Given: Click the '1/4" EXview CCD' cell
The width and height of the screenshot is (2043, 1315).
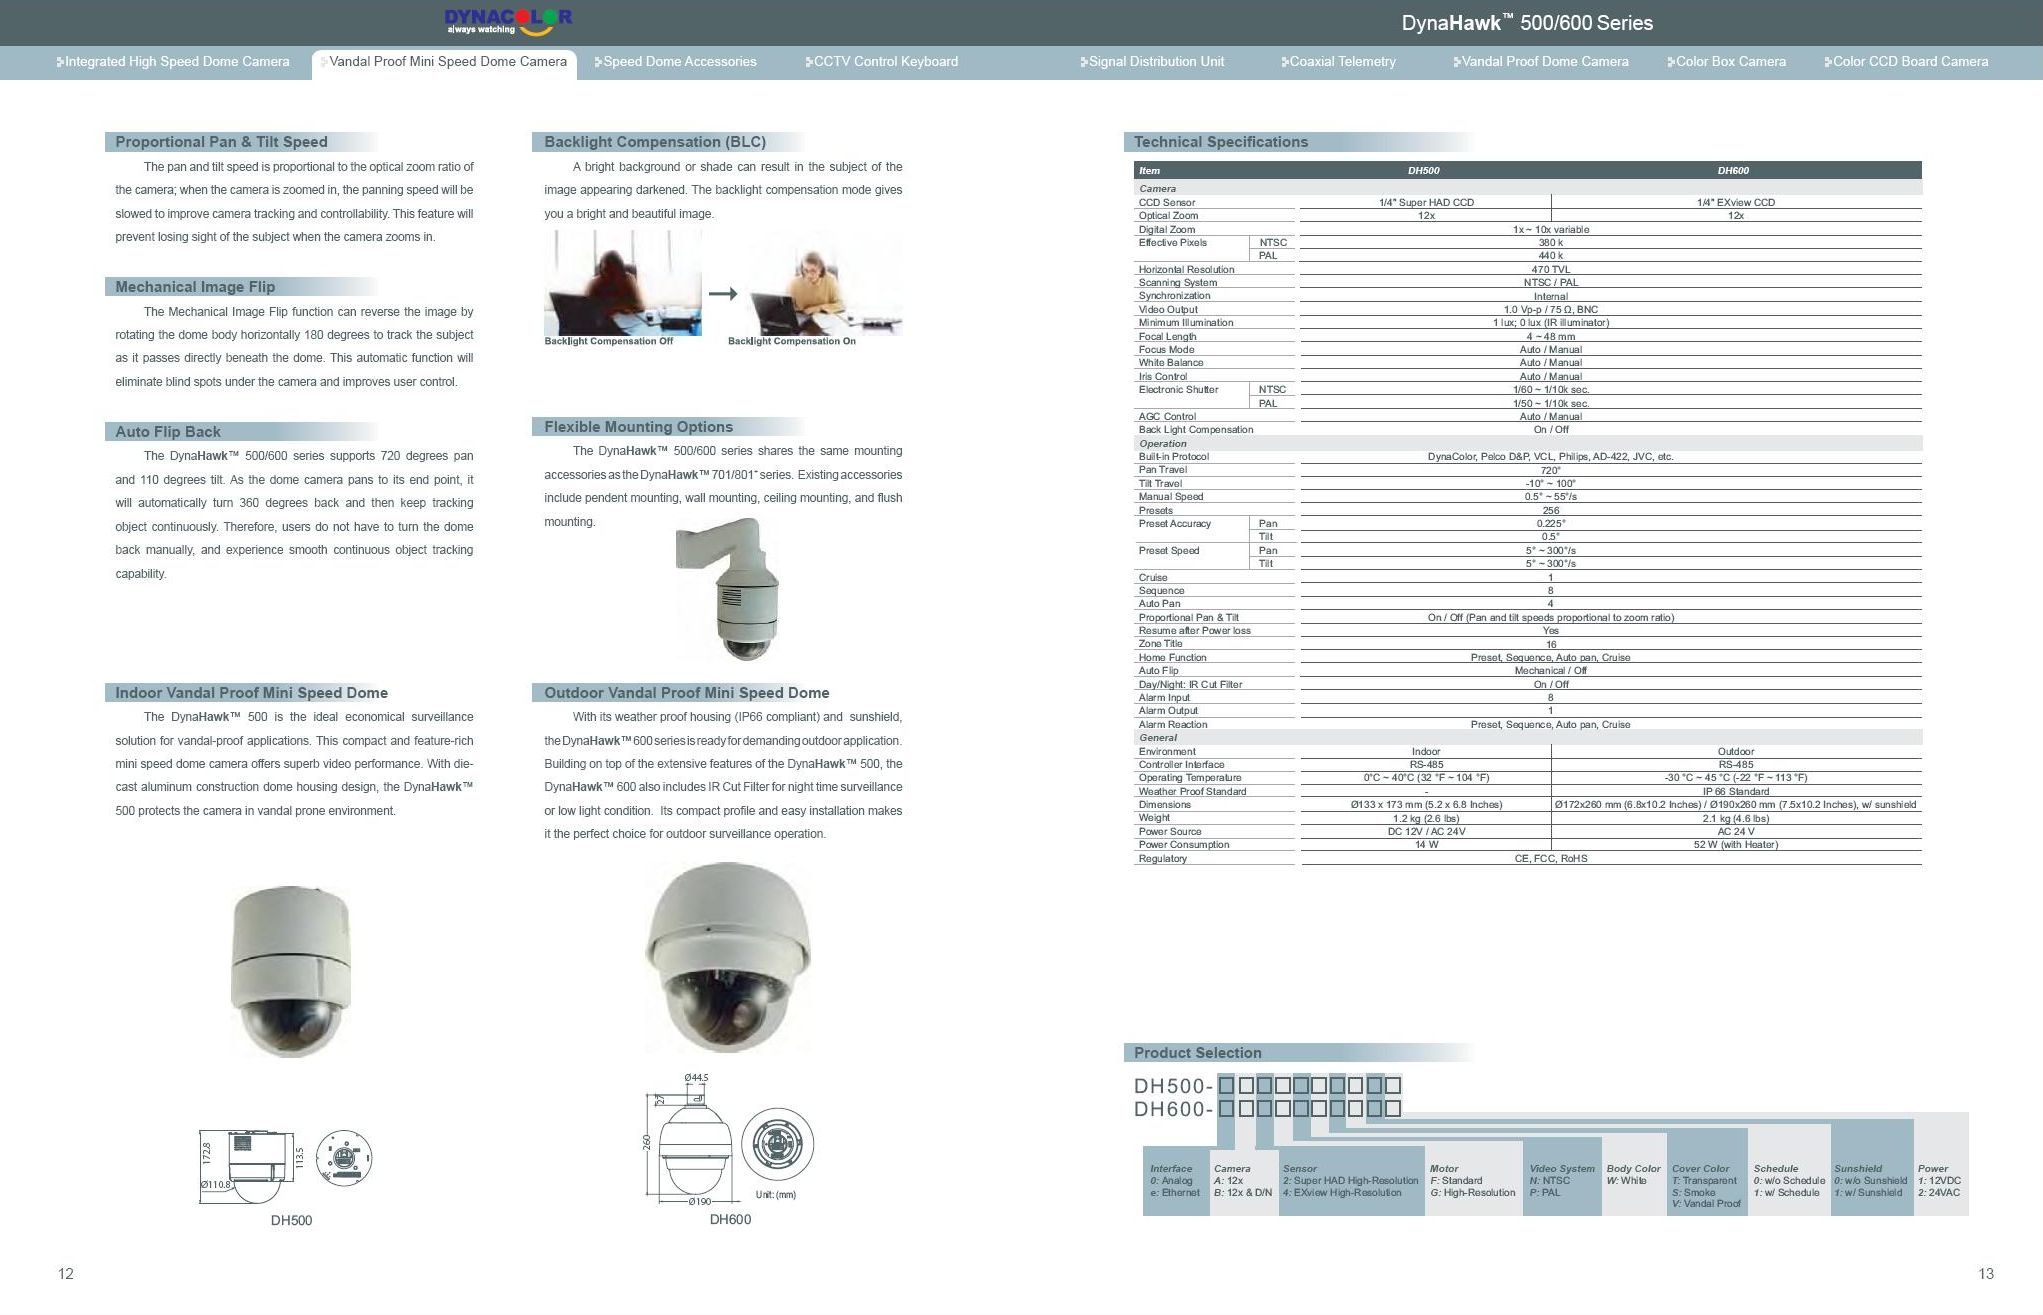Looking at the screenshot, I should 1736,203.
